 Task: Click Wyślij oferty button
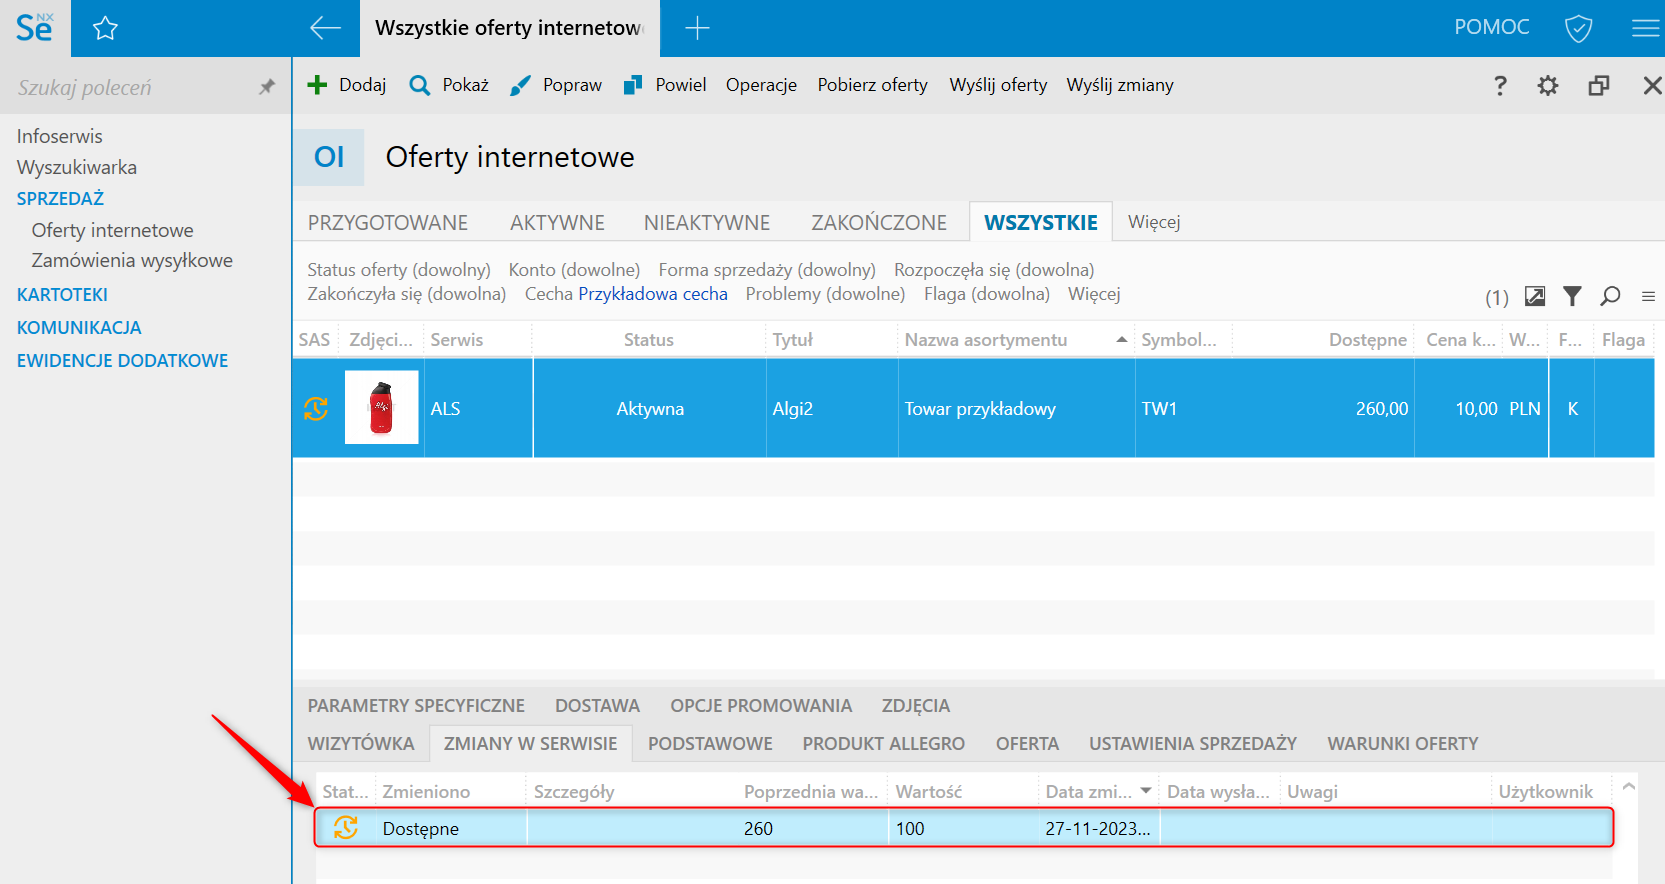(998, 85)
